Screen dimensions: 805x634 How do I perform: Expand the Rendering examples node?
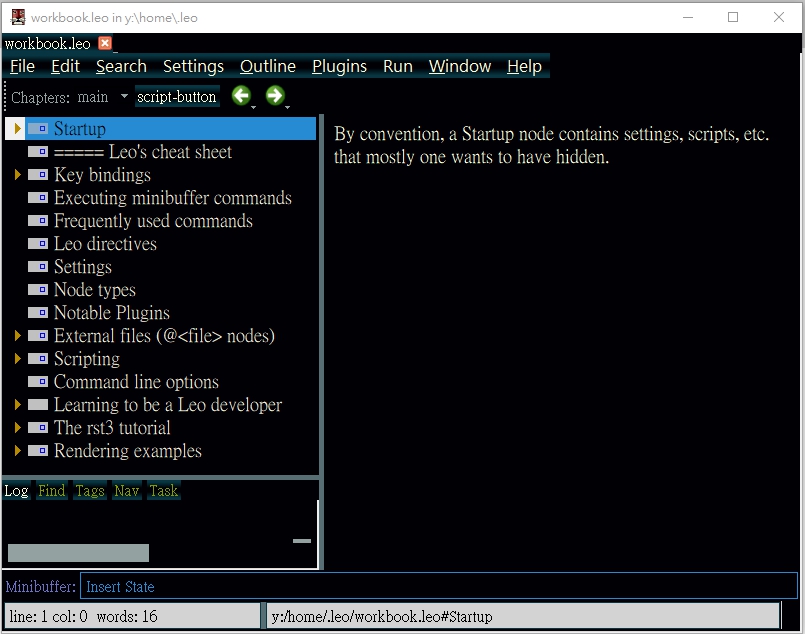point(17,451)
